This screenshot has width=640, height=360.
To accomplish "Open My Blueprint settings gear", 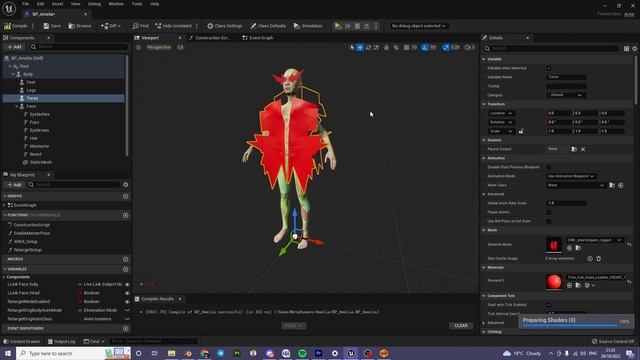I will [x=126, y=185].
